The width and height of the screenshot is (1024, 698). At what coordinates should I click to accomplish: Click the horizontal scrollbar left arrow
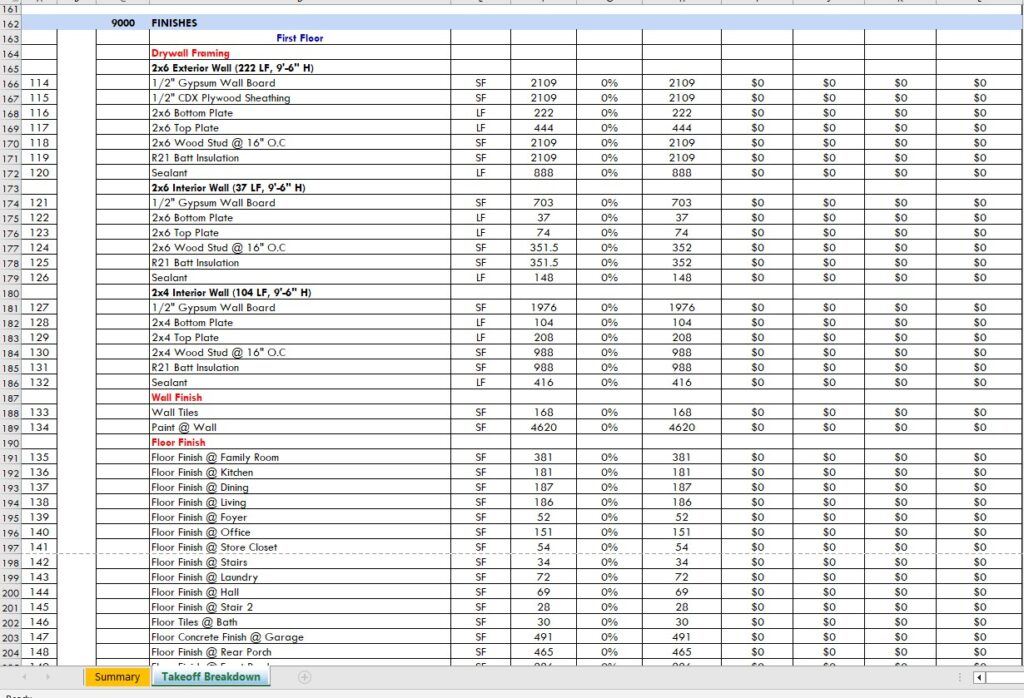[x=979, y=677]
